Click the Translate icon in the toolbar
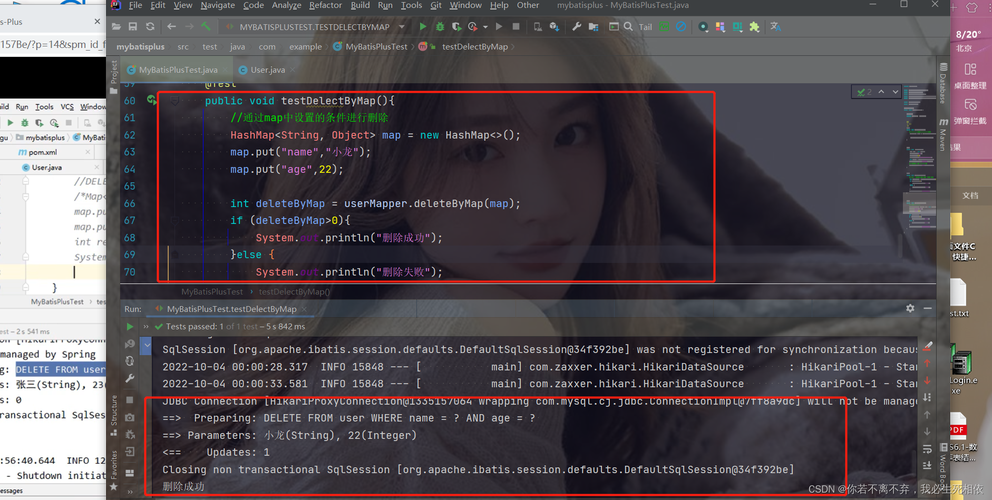The image size is (992, 500). (x=775, y=27)
